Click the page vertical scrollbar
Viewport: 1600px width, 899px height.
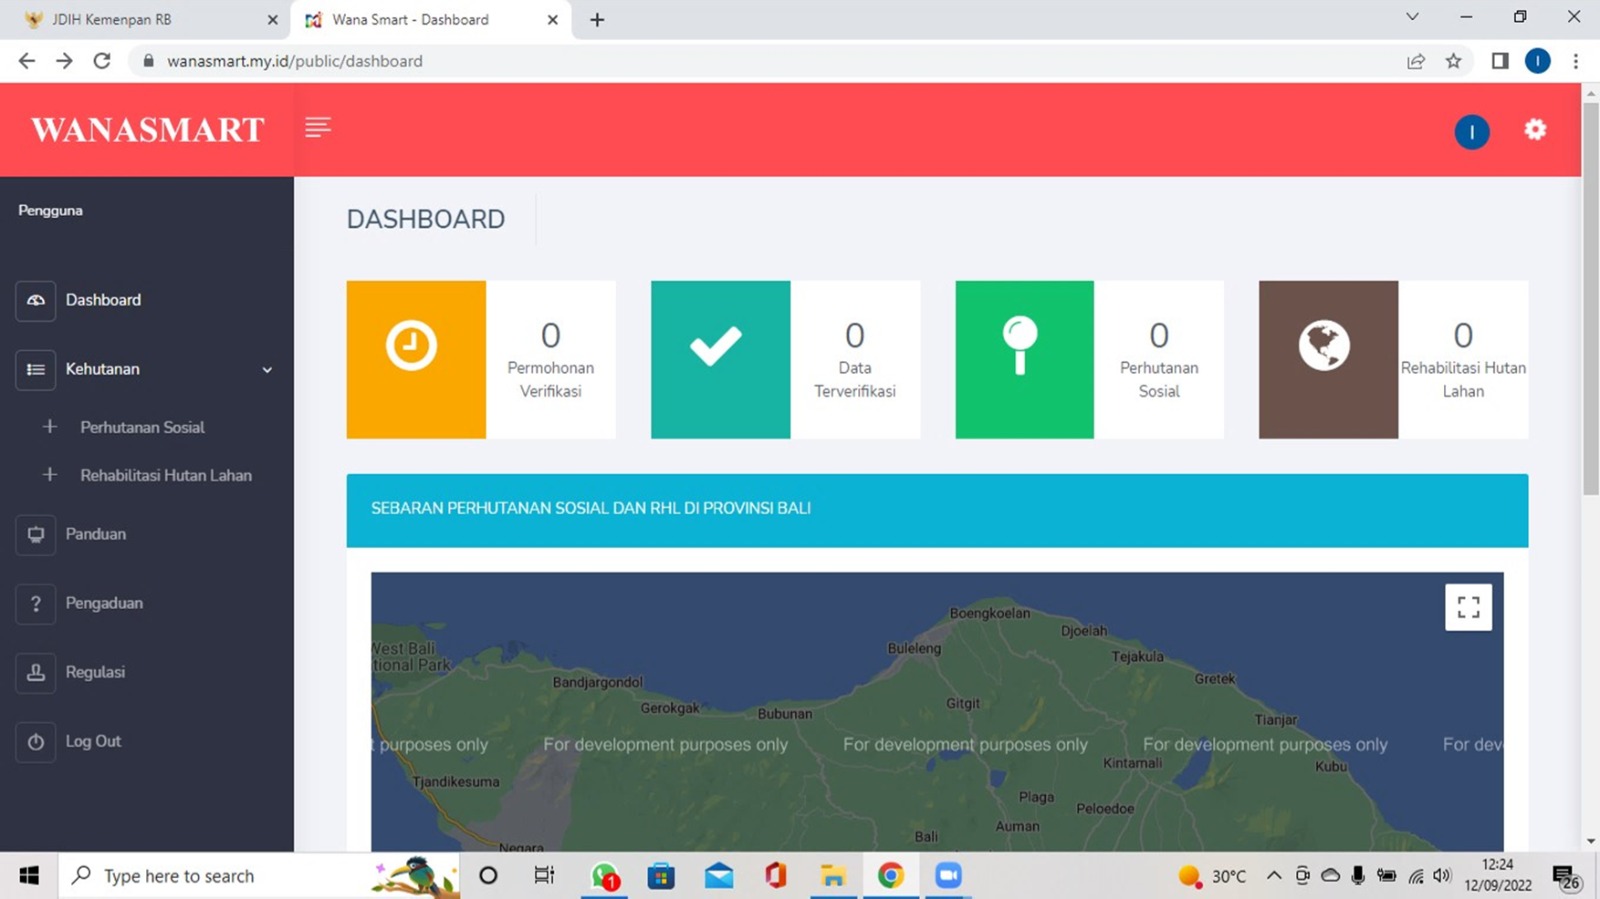click(1590, 300)
